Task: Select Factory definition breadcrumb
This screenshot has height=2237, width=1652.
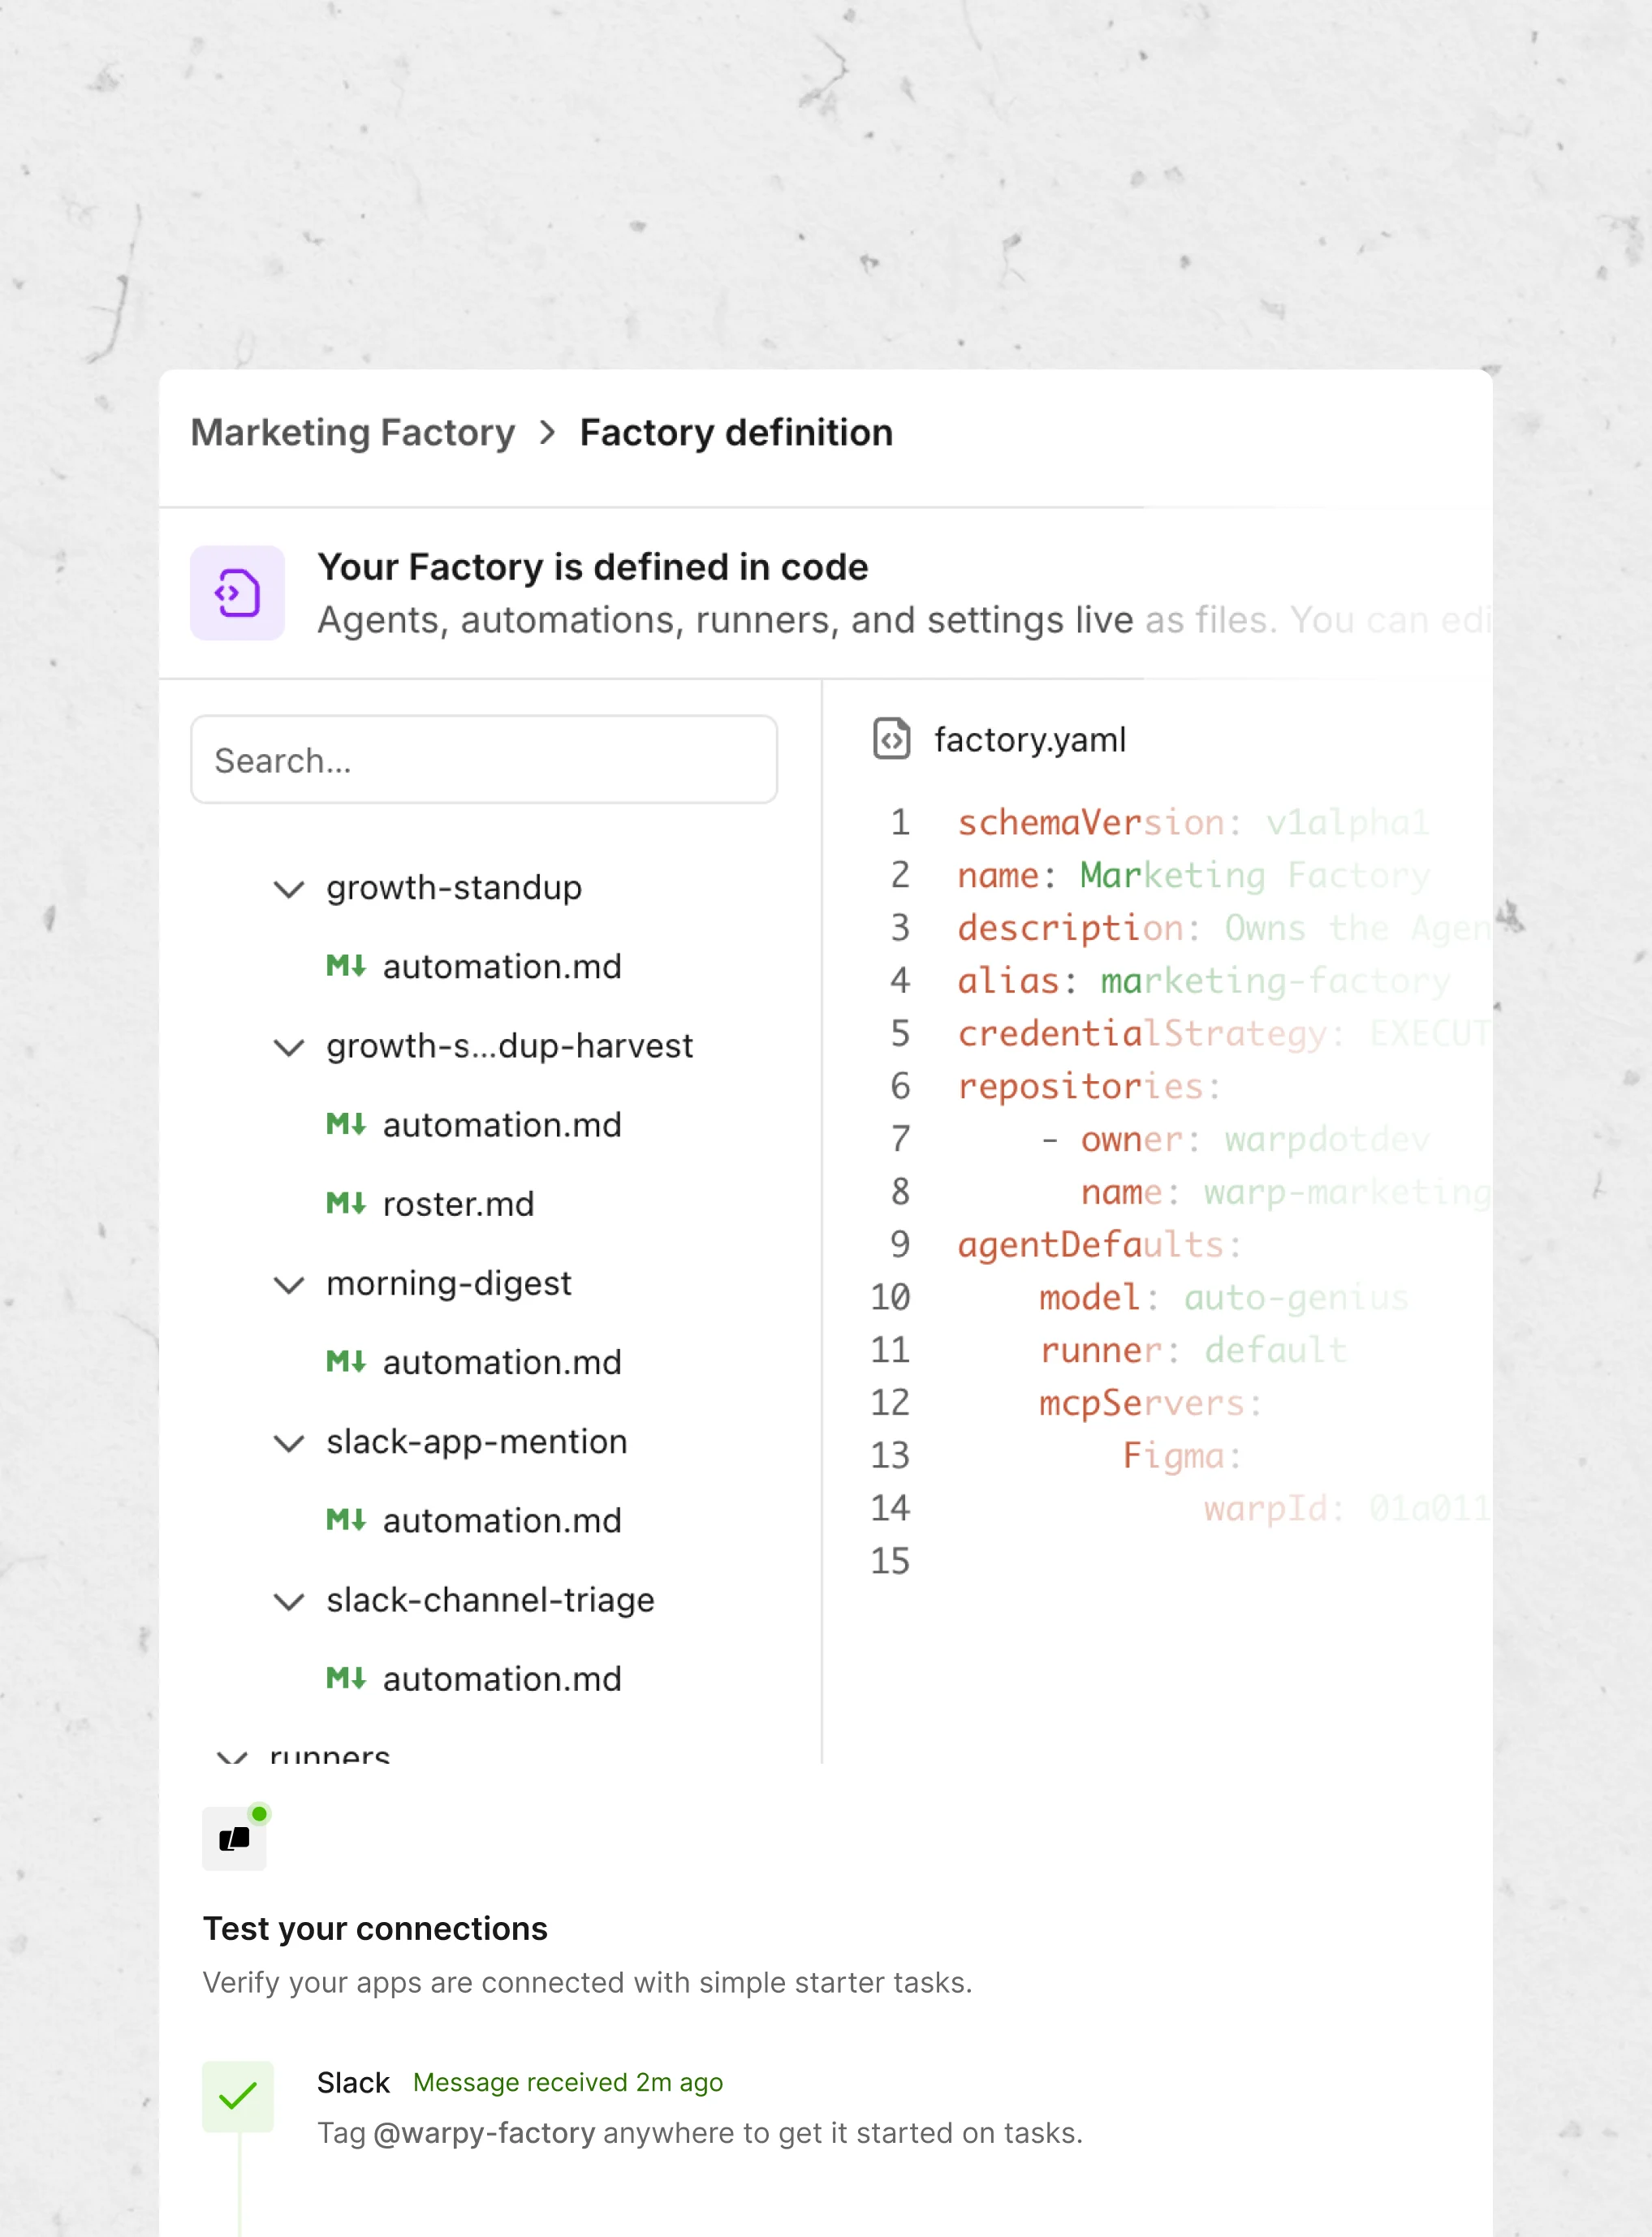Action: (x=736, y=433)
